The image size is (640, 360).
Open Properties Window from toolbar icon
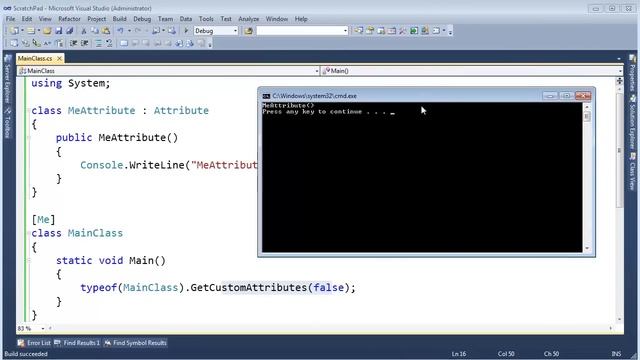tap(369, 31)
